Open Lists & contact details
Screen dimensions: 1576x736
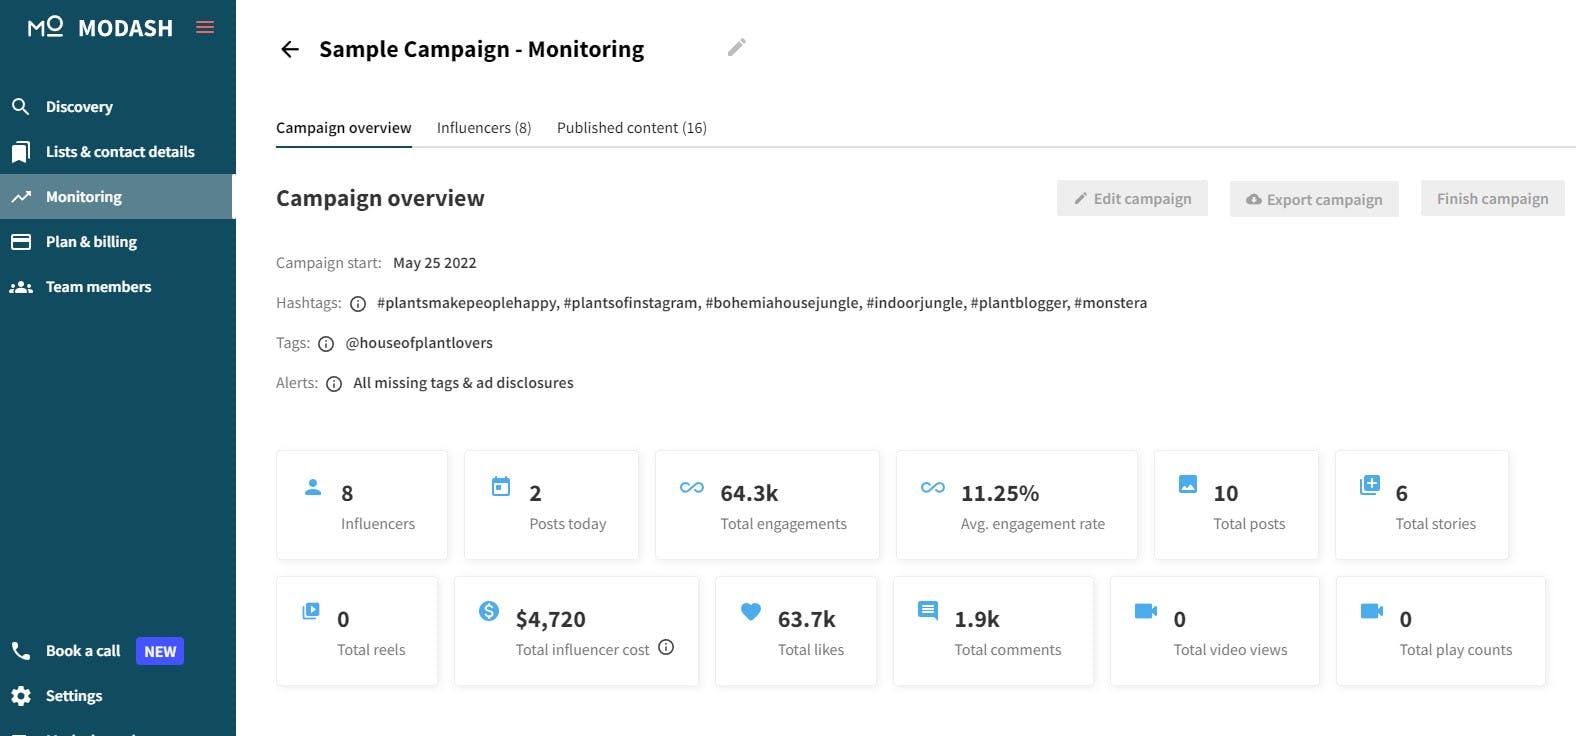coord(120,152)
